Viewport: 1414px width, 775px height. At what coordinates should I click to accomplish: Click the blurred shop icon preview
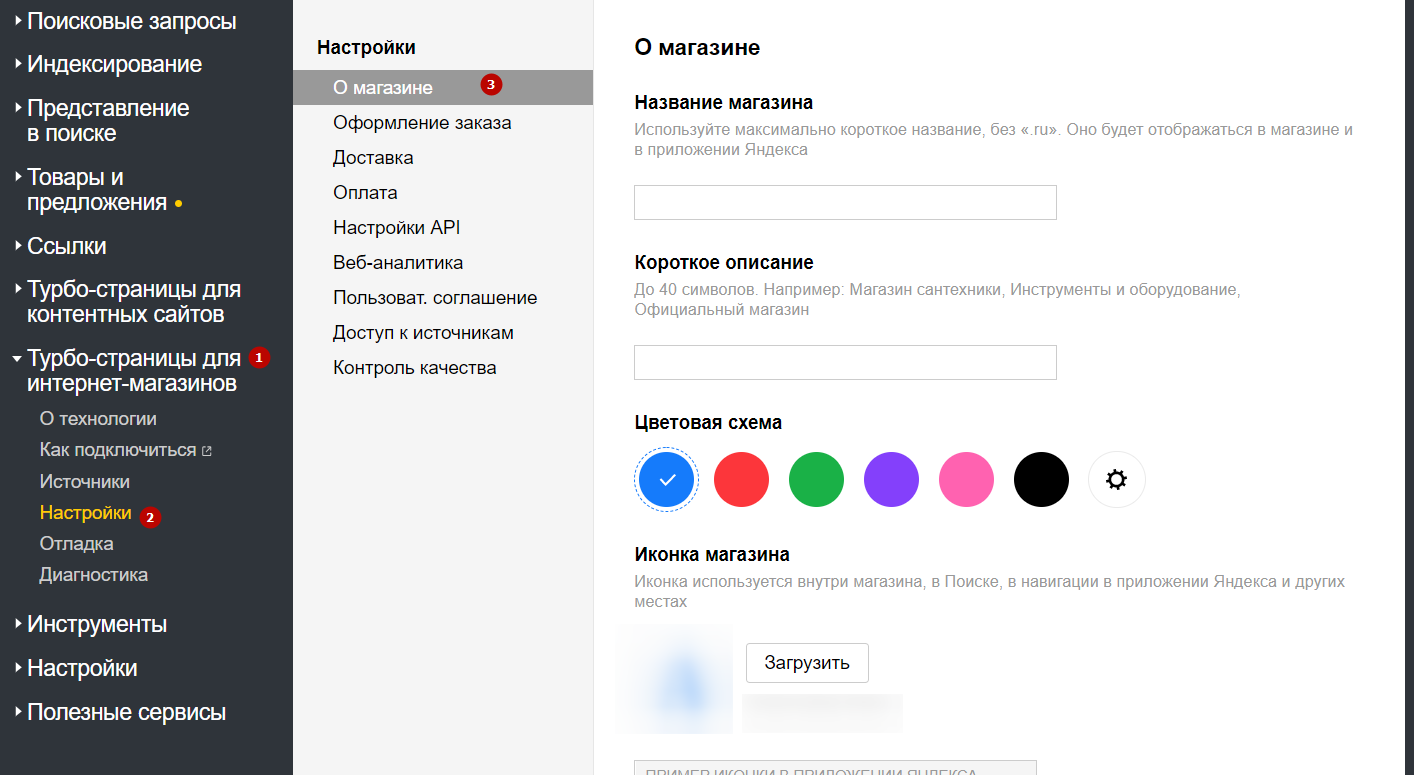674,680
